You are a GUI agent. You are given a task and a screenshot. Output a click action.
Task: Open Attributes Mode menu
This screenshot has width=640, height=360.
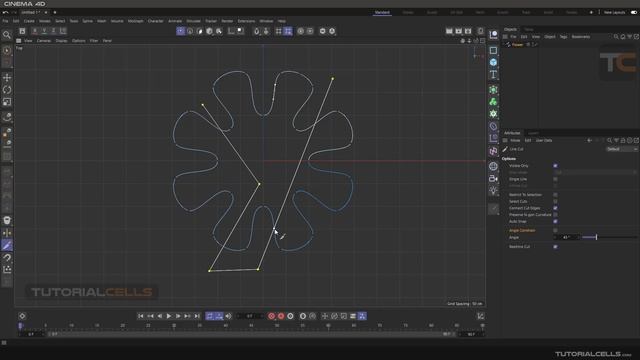point(515,140)
